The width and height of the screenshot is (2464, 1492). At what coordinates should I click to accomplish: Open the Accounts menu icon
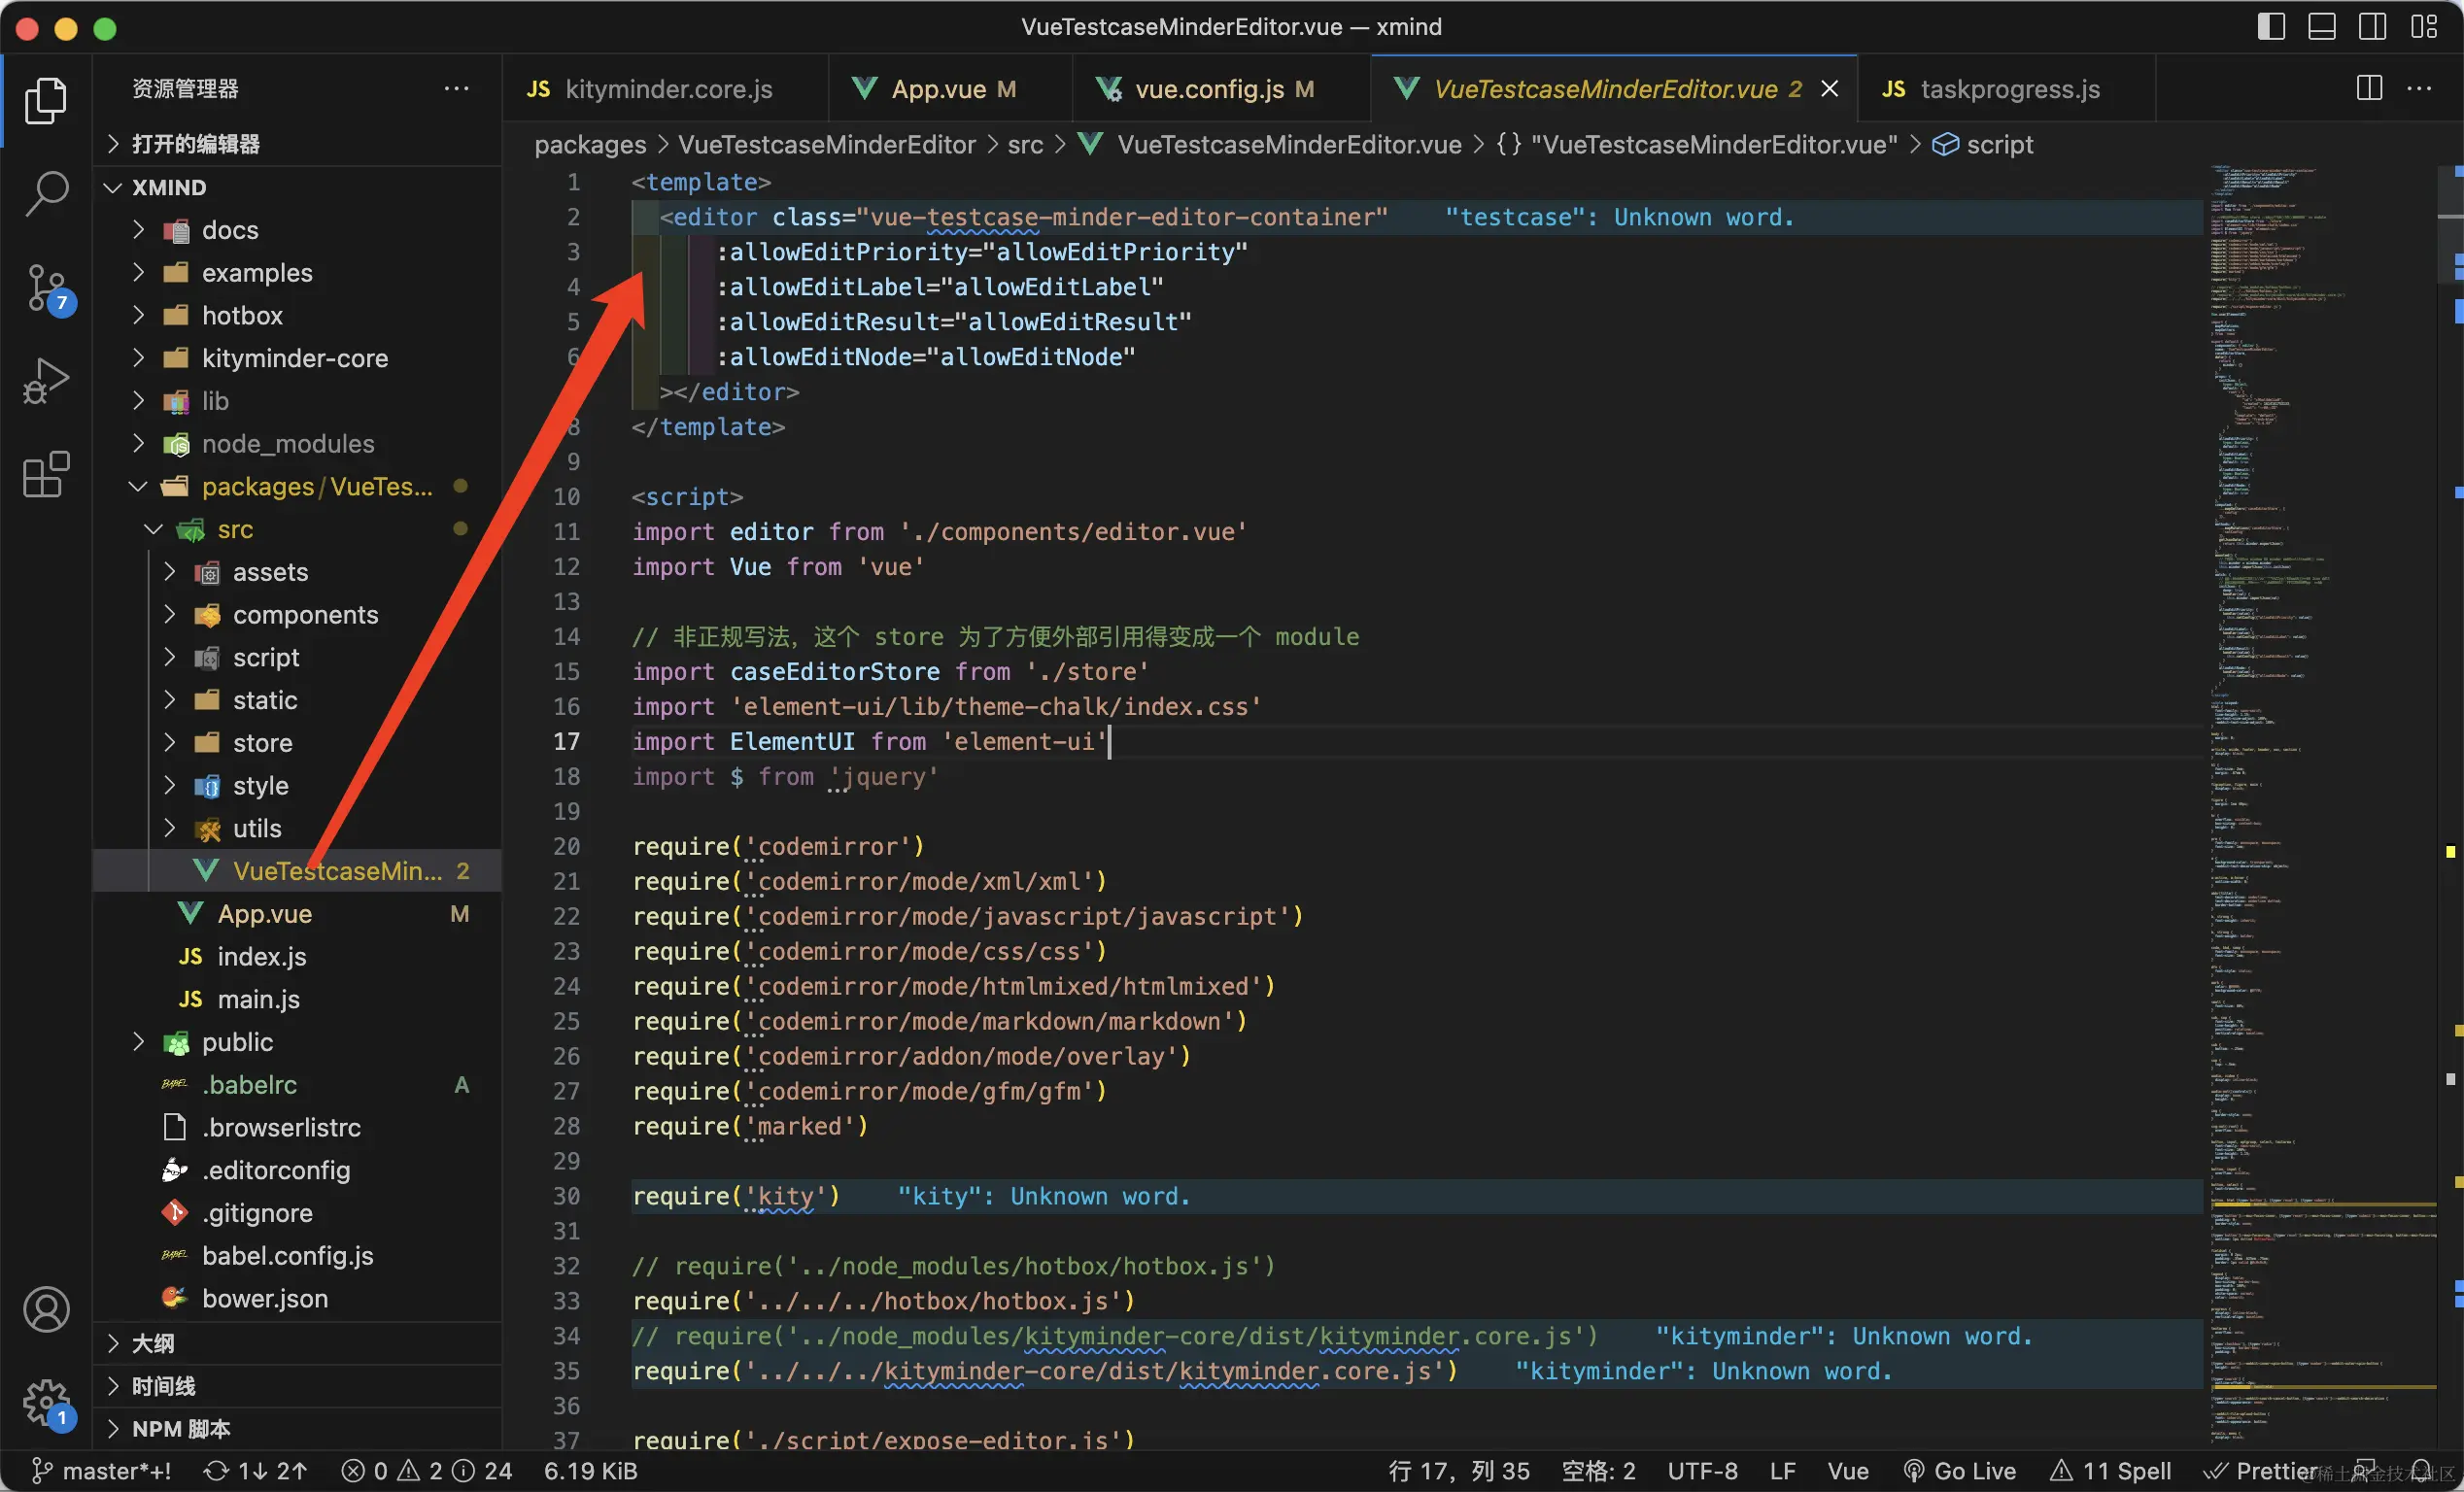(46, 1308)
